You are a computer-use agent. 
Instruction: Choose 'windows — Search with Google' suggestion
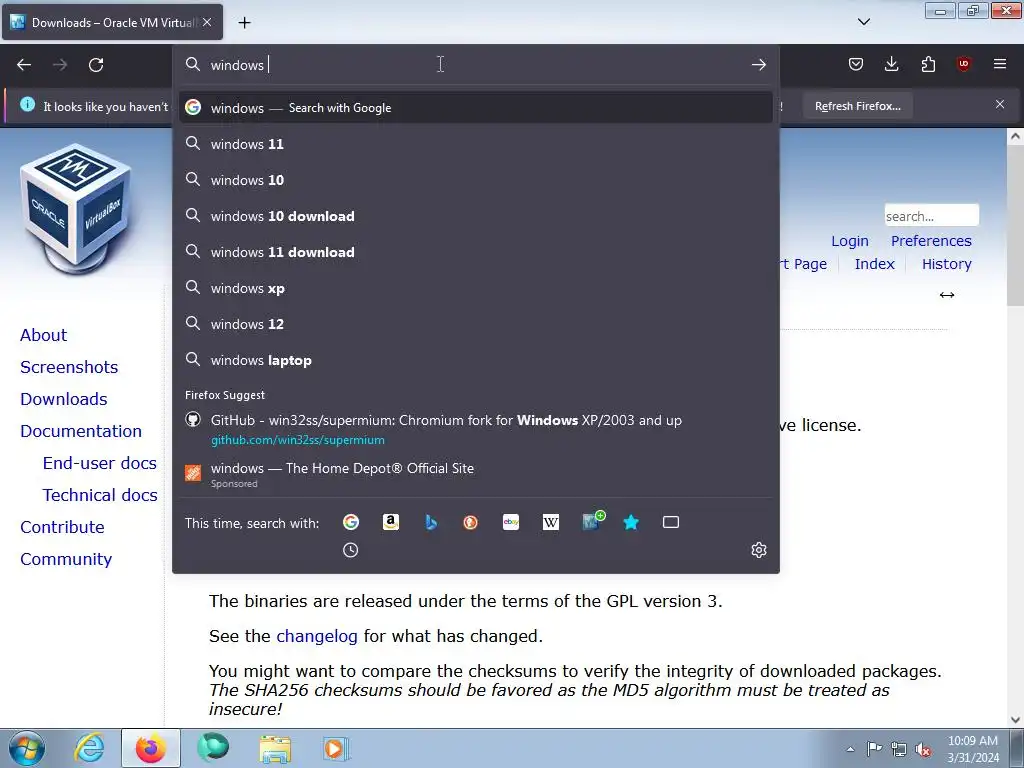(475, 108)
